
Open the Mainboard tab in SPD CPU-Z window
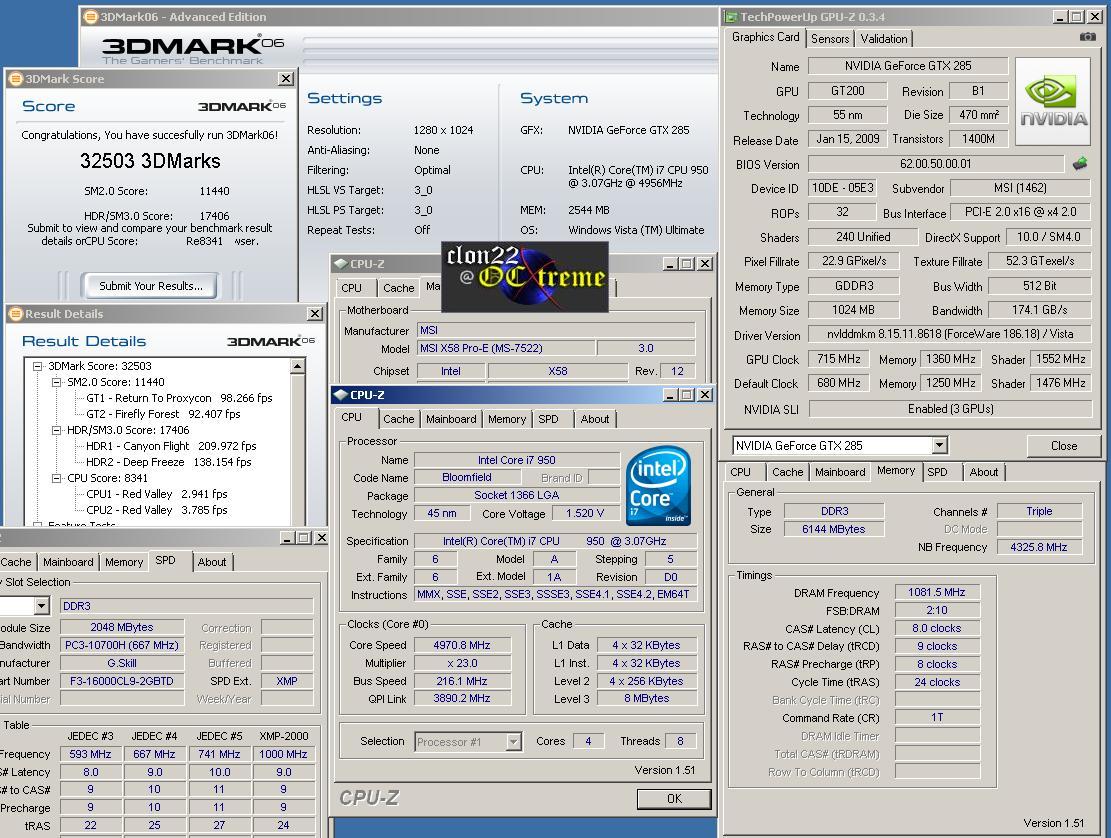tap(68, 562)
